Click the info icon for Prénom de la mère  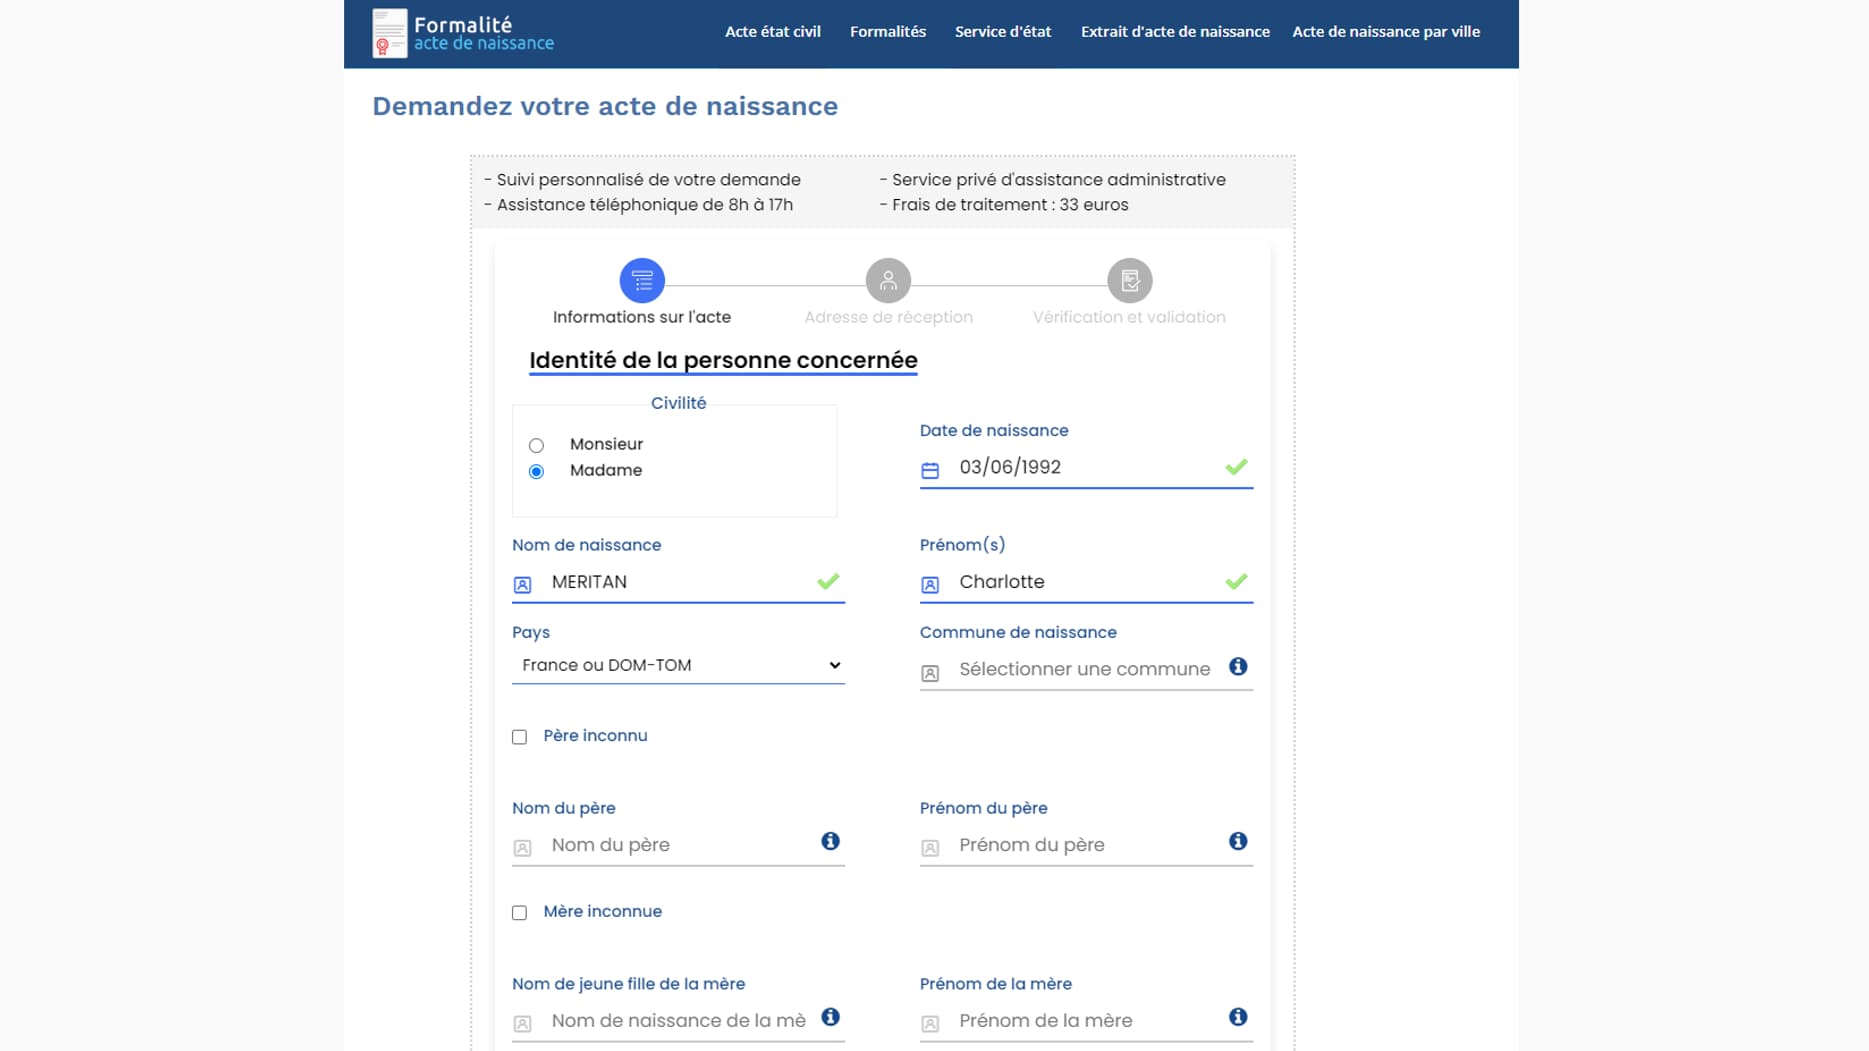(x=1238, y=1017)
